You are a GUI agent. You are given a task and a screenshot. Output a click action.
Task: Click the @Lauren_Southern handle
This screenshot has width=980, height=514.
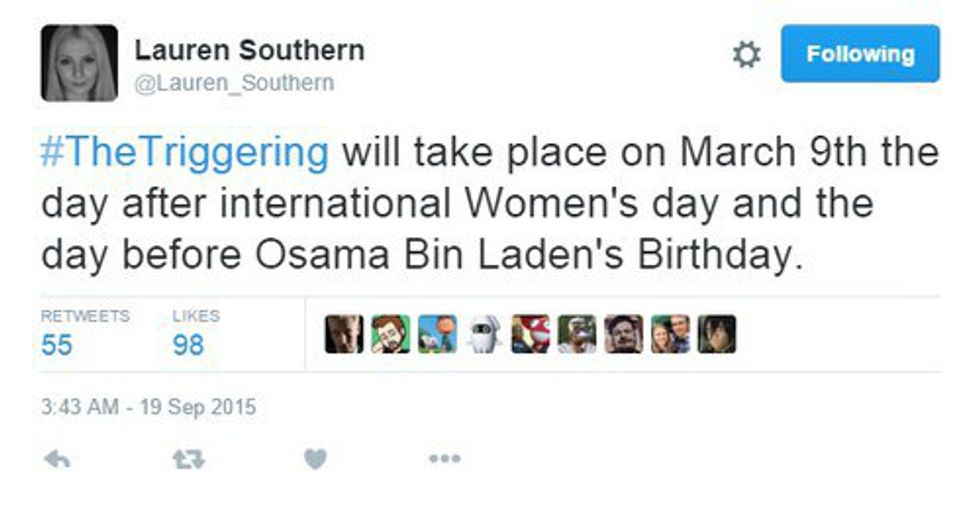click(x=233, y=83)
